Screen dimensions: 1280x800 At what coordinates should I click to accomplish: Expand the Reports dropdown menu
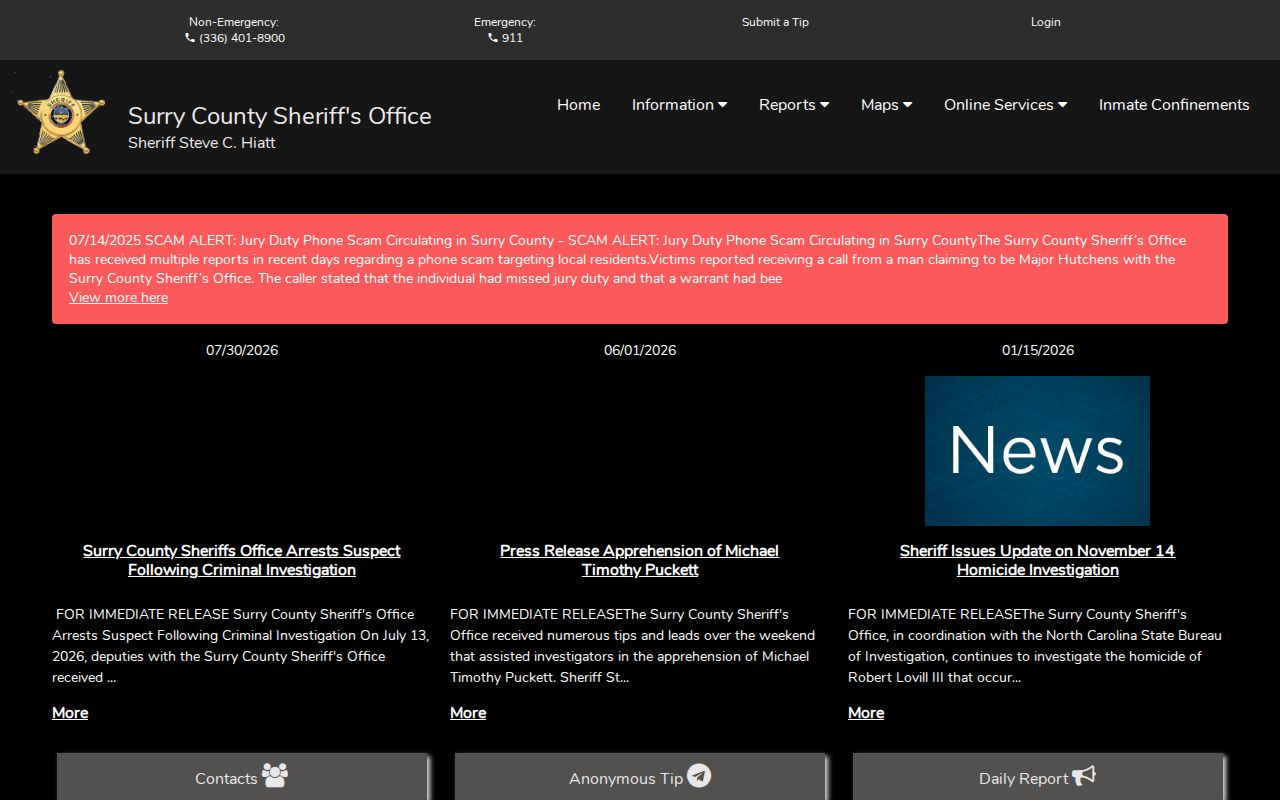tap(794, 105)
